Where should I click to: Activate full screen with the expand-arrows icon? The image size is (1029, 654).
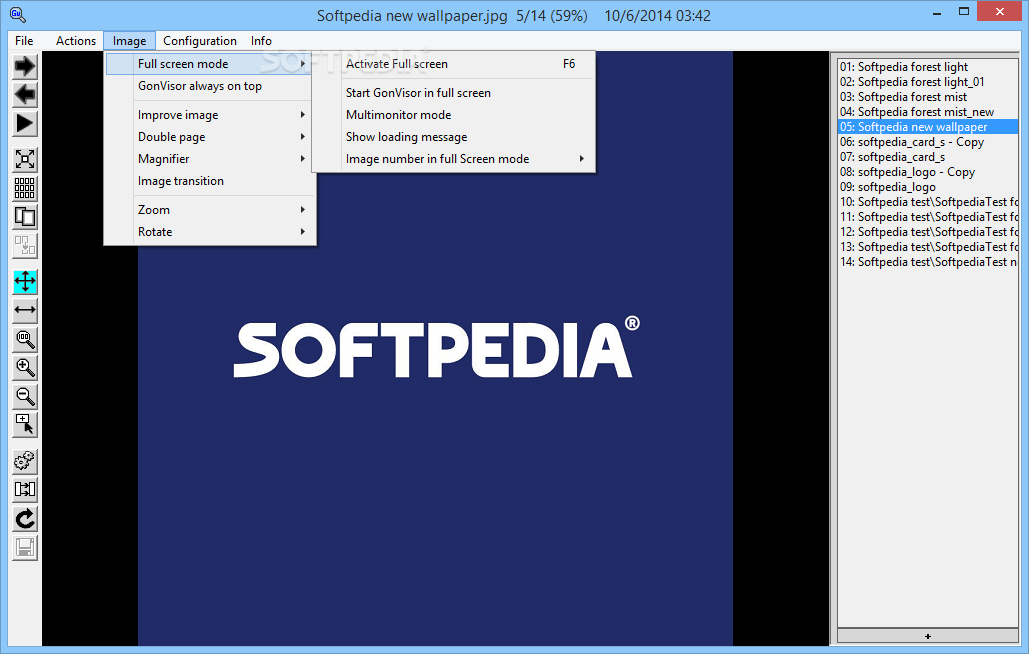tap(25, 159)
